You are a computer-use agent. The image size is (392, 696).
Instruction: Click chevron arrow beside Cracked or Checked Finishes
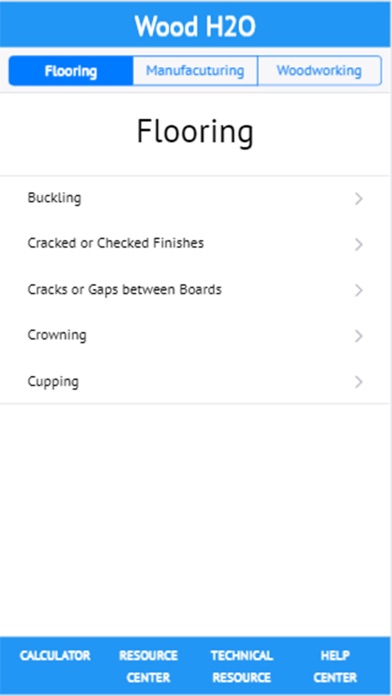tap(359, 245)
